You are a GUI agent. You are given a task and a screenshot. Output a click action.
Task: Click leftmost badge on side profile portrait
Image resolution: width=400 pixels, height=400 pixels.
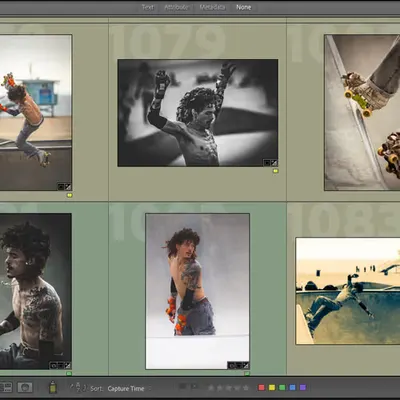click(54, 365)
